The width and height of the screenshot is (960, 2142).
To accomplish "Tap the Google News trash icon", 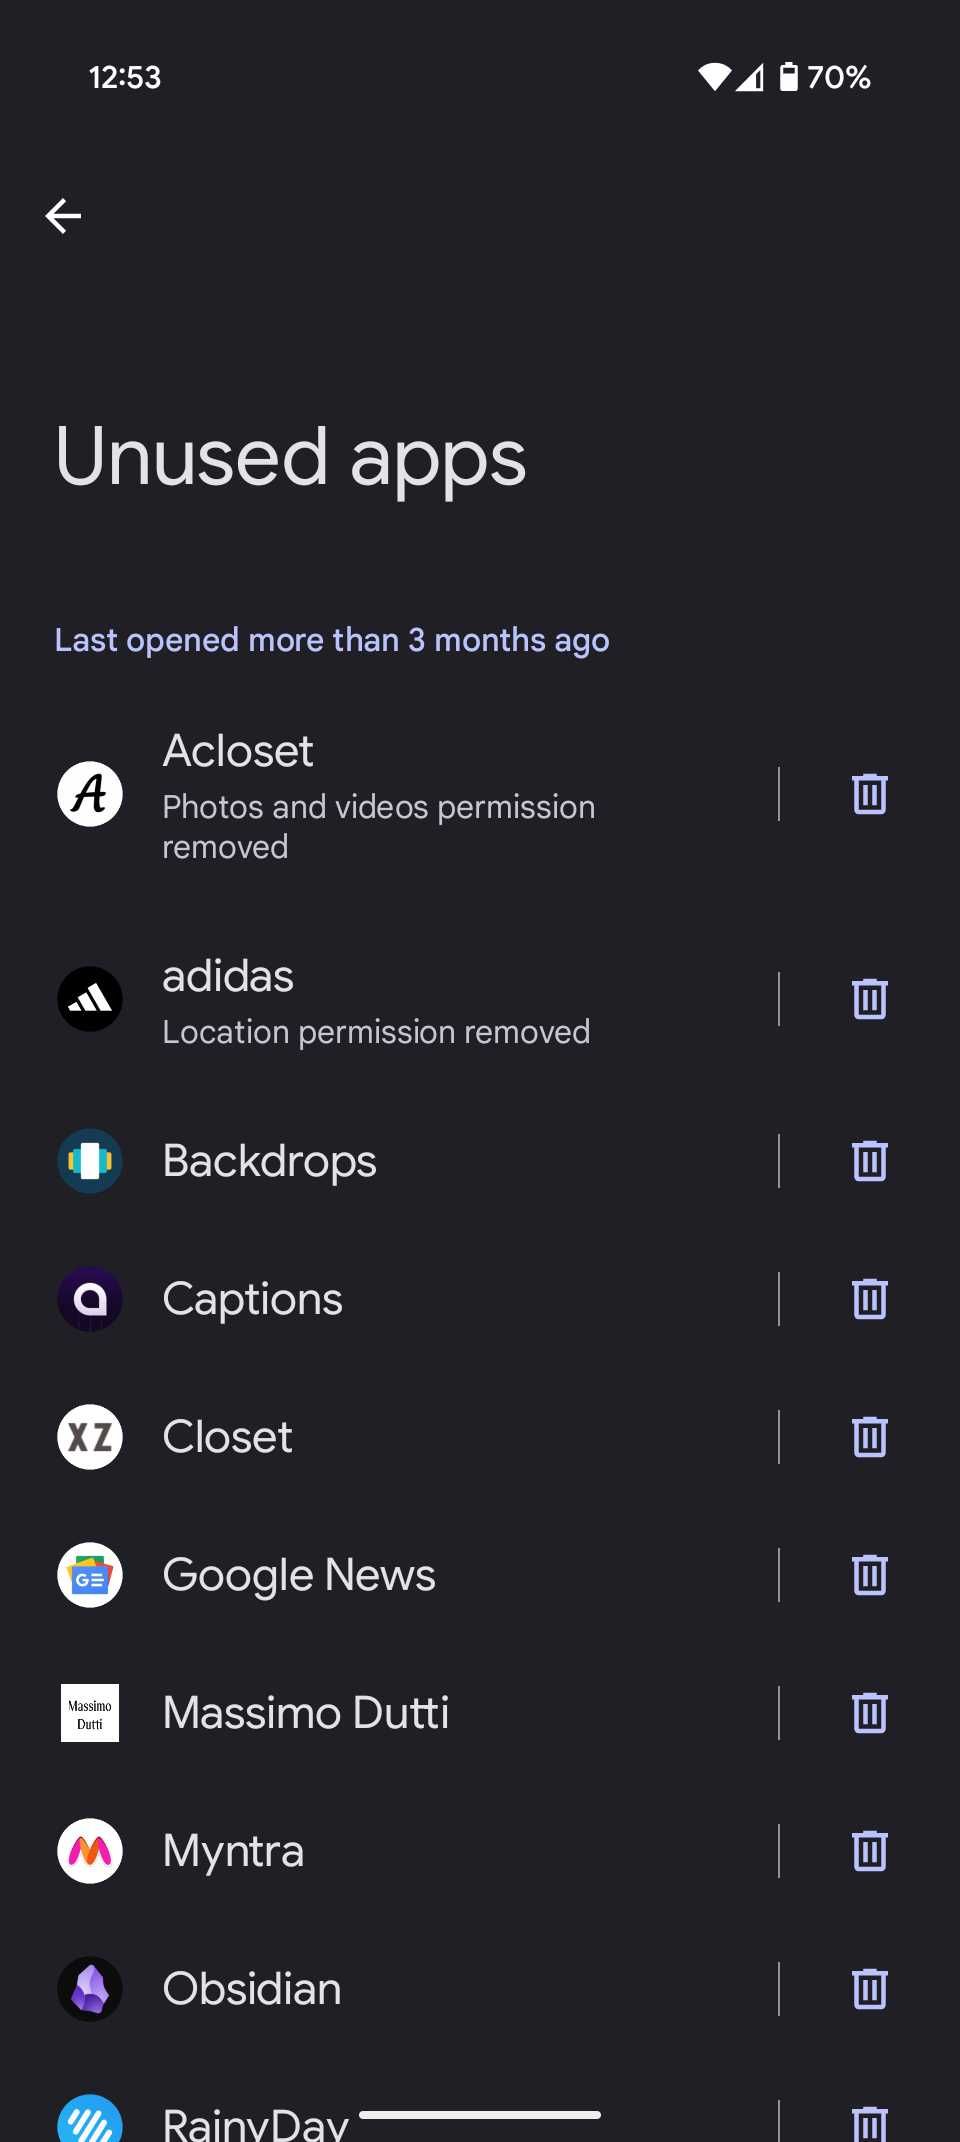I will [869, 1575].
